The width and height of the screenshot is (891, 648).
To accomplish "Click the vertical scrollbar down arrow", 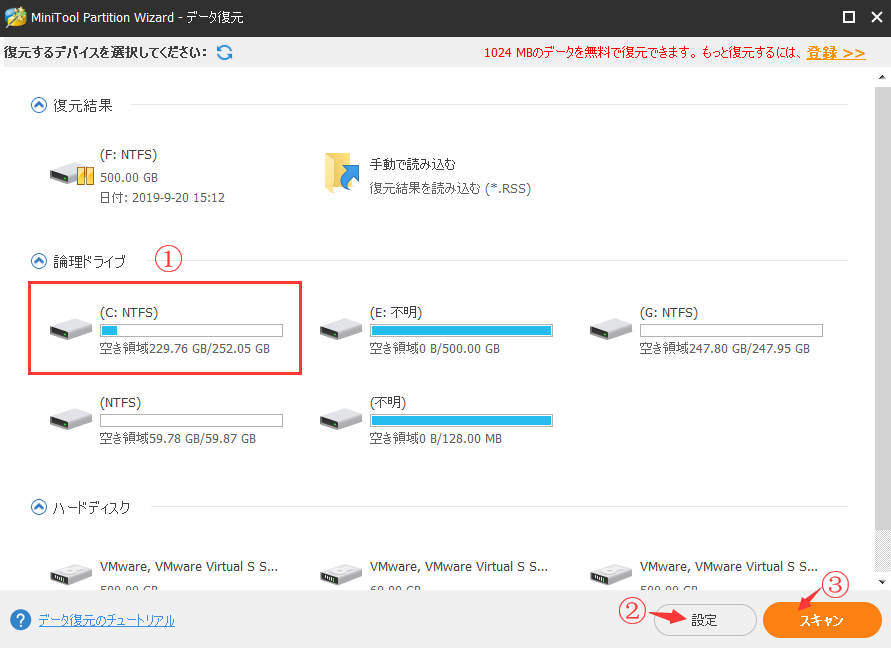I will pyautogui.click(x=882, y=581).
